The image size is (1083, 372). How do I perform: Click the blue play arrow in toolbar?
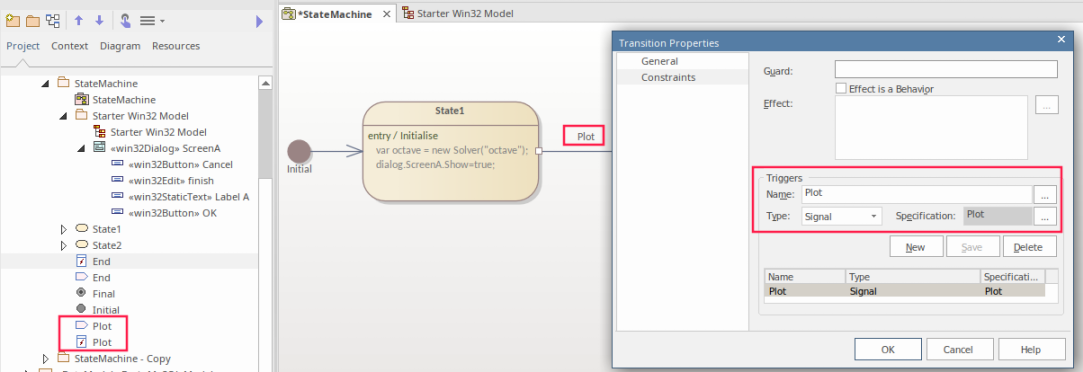[259, 21]
